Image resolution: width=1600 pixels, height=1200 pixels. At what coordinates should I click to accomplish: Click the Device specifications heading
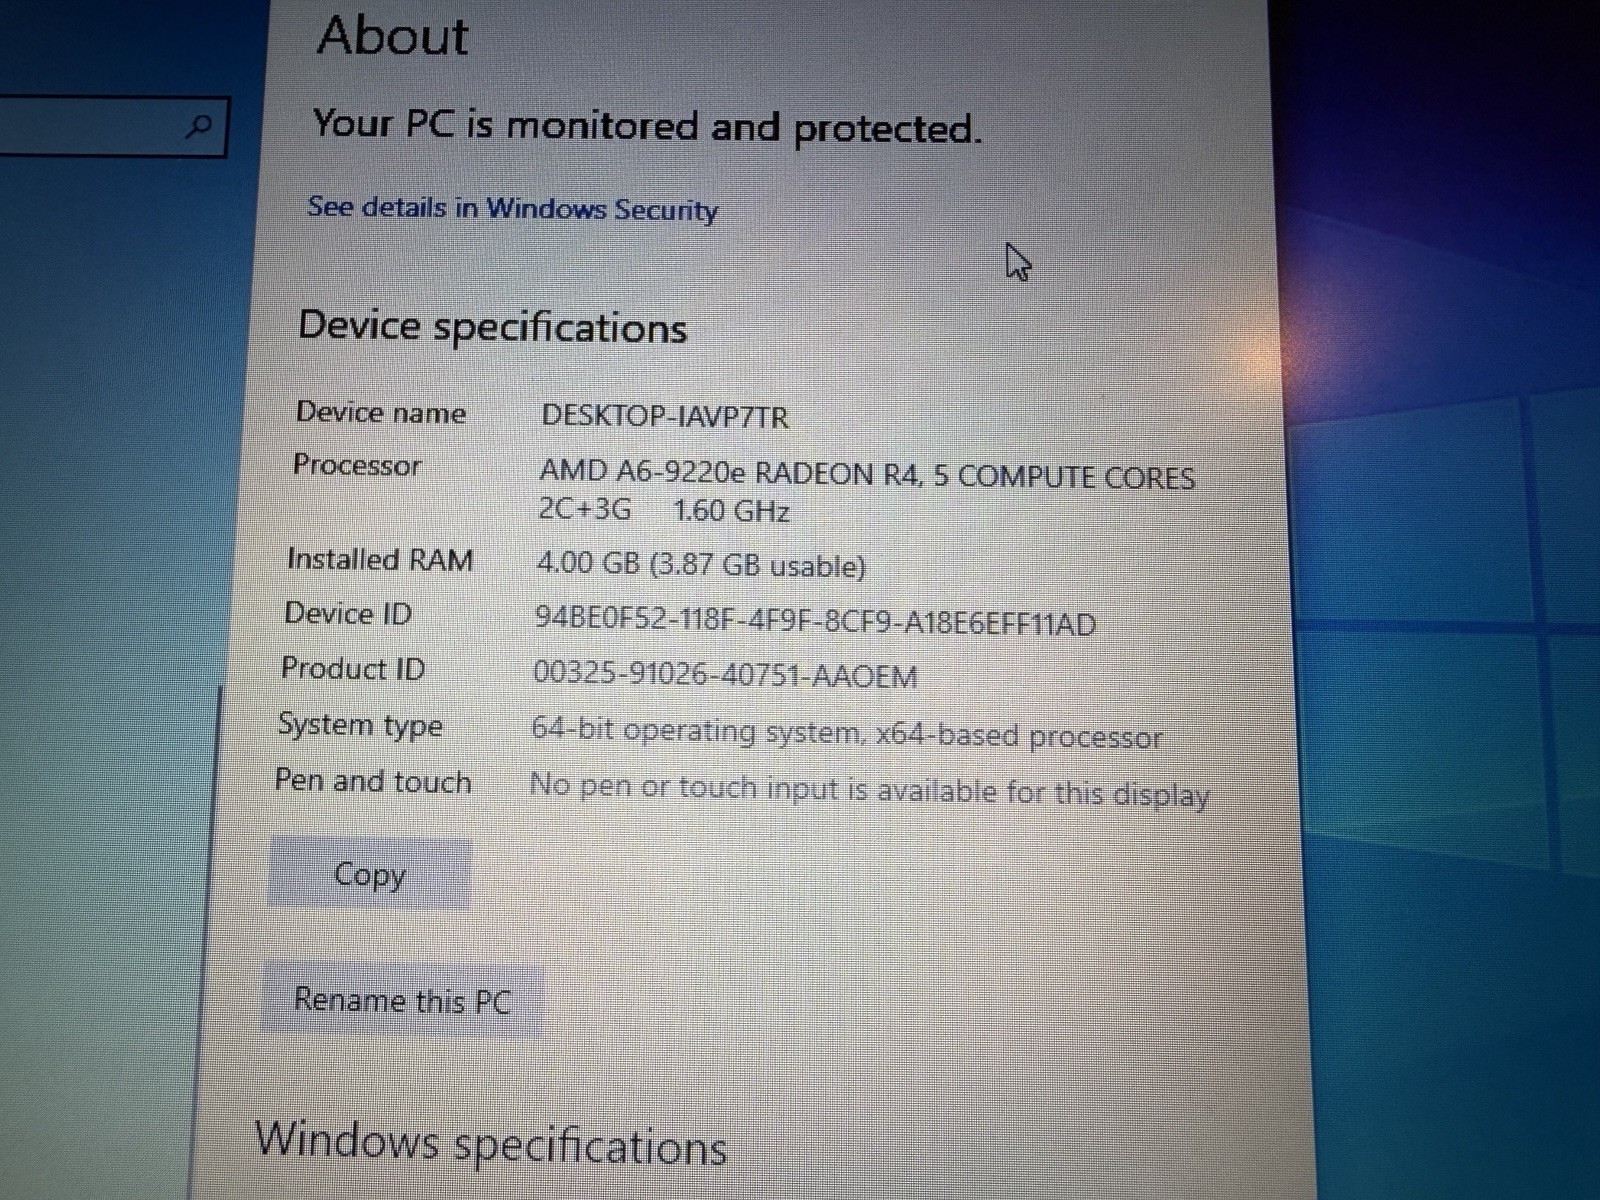coord(493,327)
